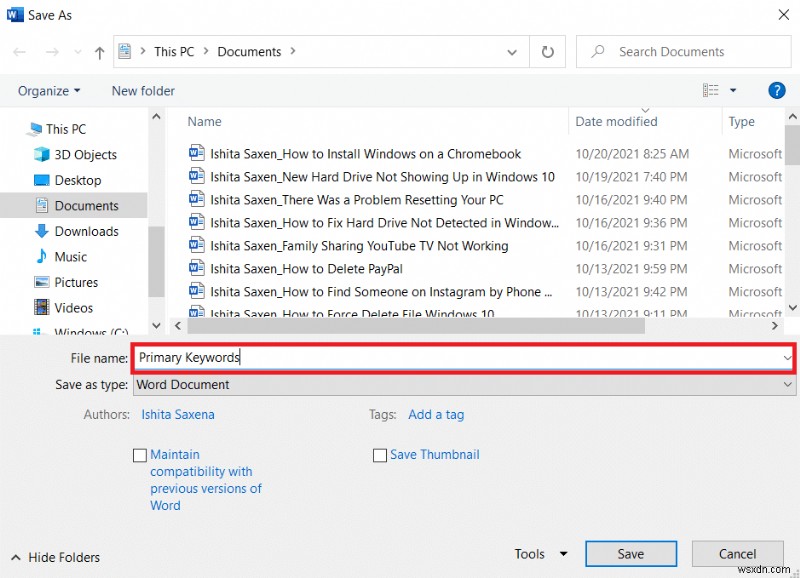This screenshot has height=578, width=800.
Task: Click the blue Help question mark icon
Action: (776, 91)
